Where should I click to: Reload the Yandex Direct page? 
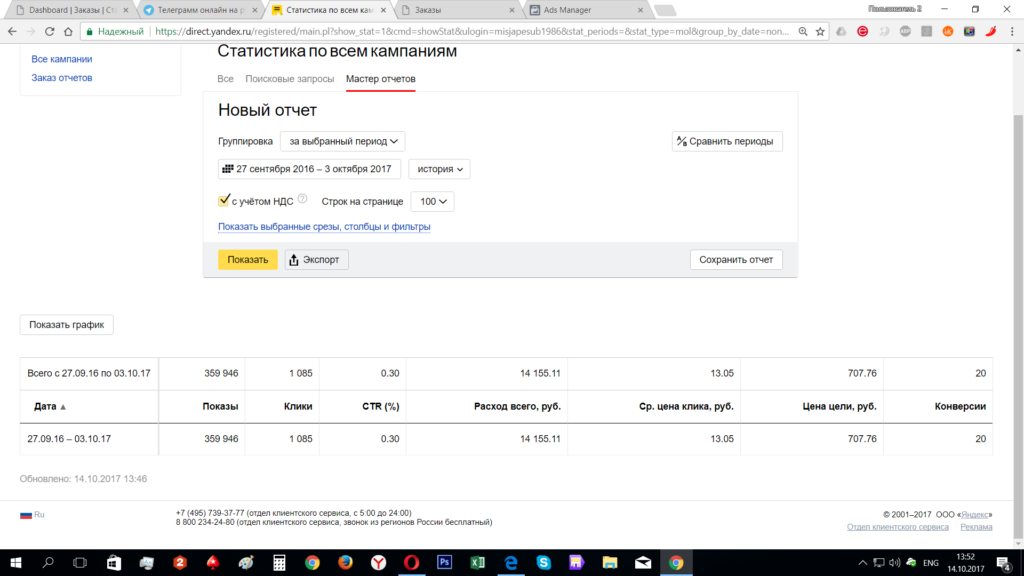pos(50,31)
